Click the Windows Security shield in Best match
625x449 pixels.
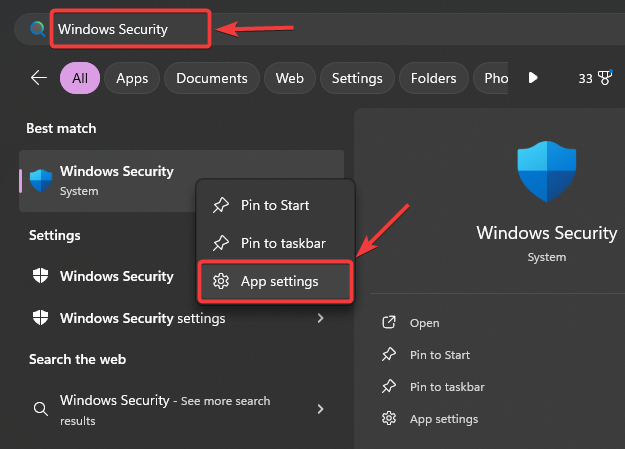(41, 181)
